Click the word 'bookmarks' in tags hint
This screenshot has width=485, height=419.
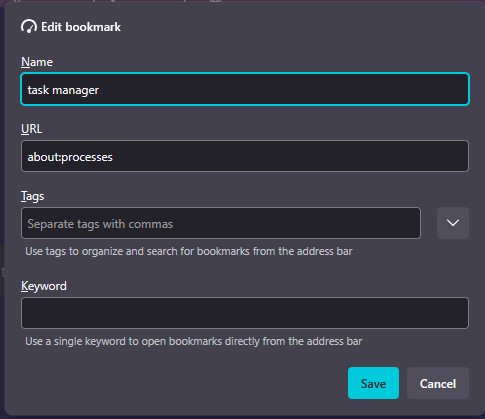223,251
